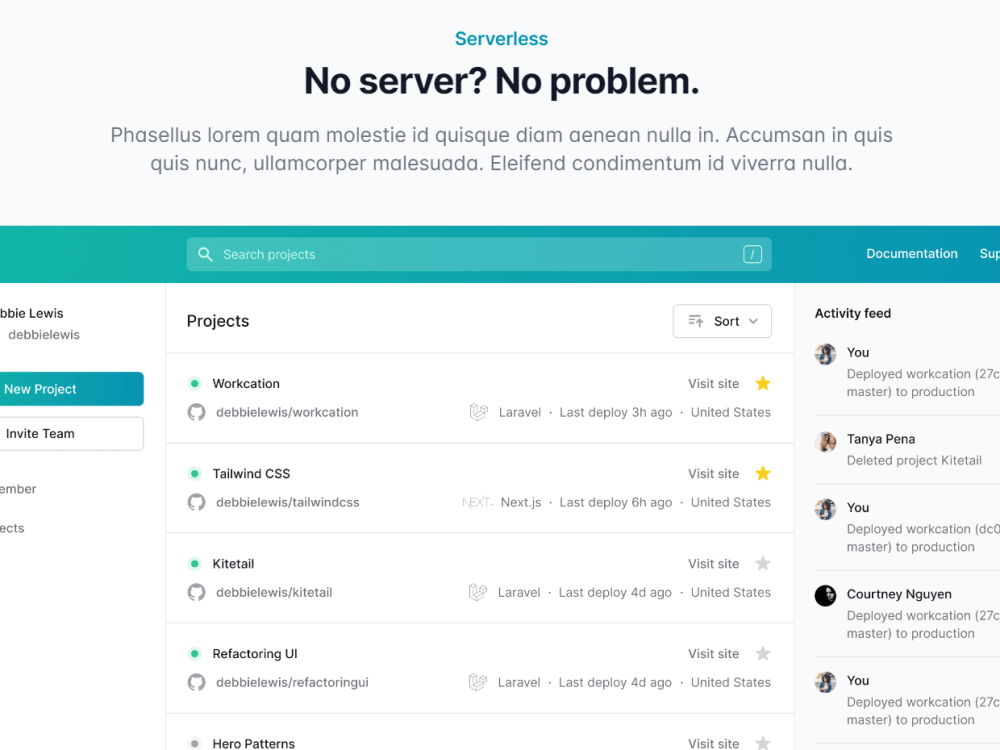Click GitHub icon beside debbielewis/tailwindcss
This screenshot has width=1000, height=750.
[x=196, y=502]
